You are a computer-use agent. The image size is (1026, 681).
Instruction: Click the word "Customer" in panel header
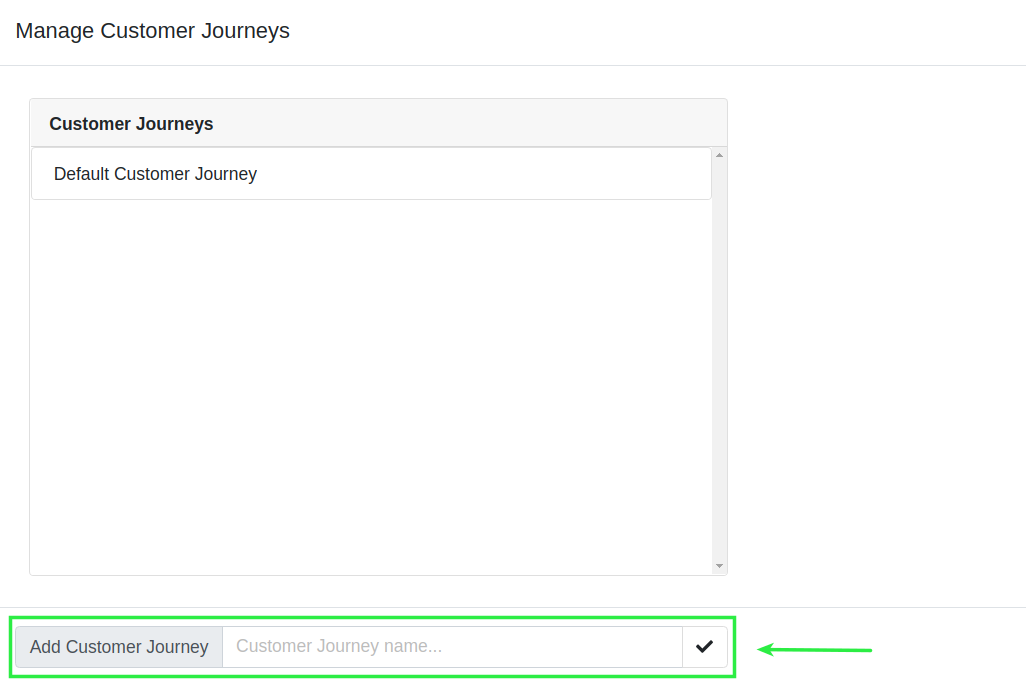coord(90,124)
